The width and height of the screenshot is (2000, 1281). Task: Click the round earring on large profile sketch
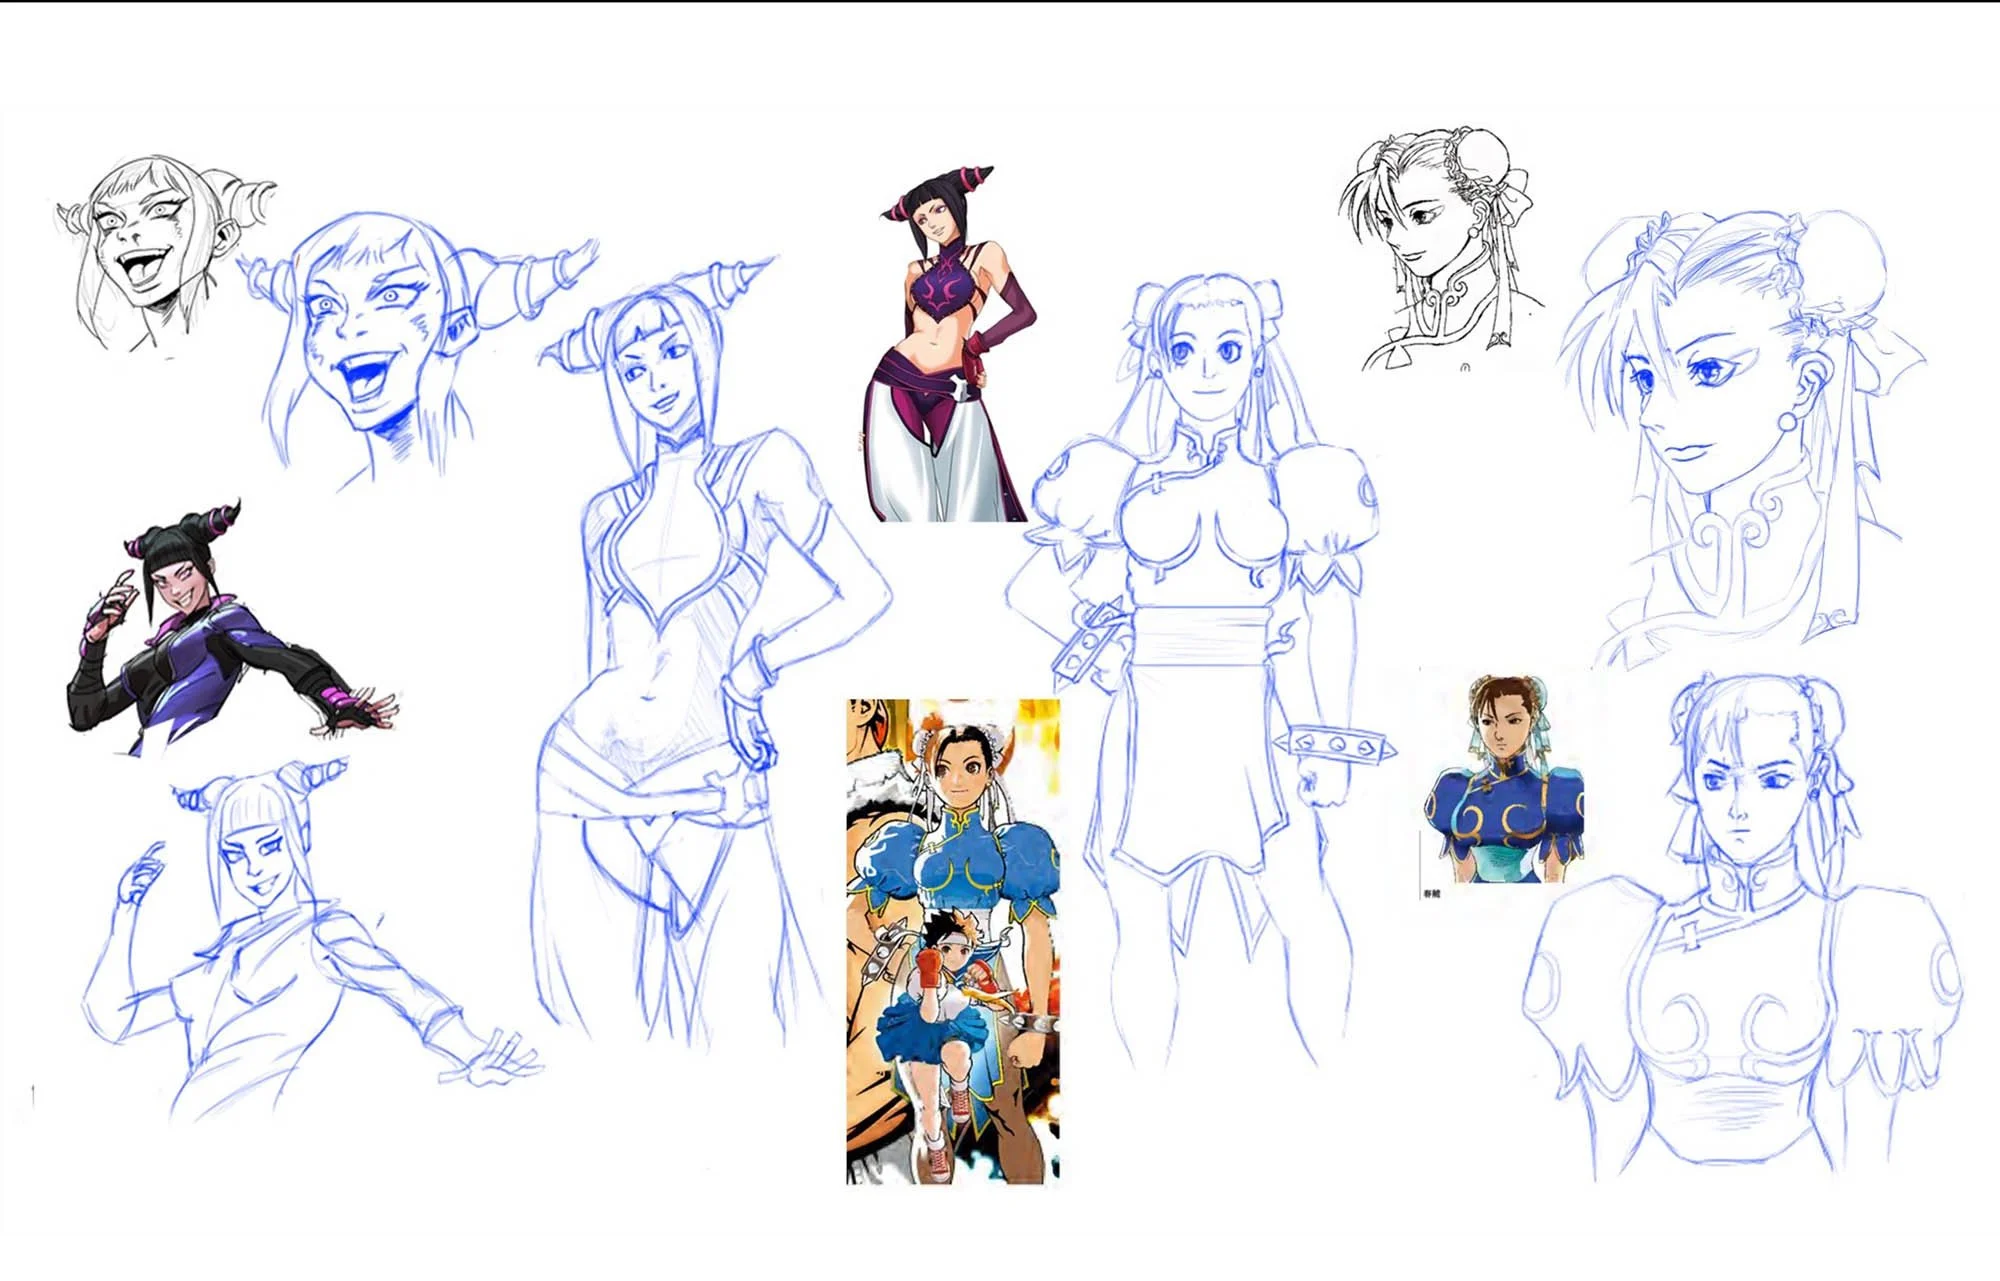click(x=1788, y=422)
